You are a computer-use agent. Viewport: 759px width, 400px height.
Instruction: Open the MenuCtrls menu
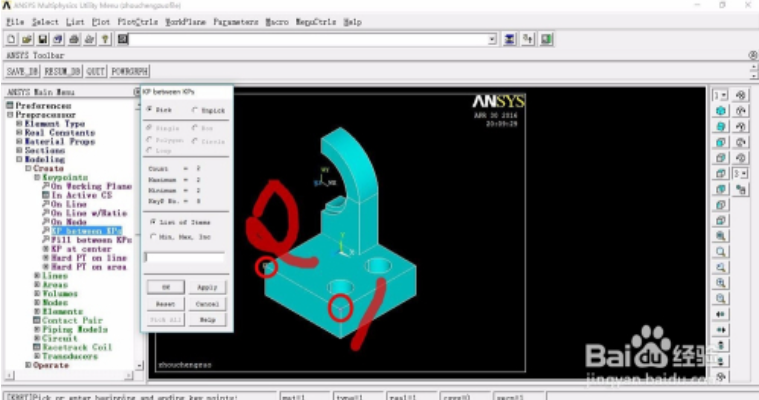coord(316,22)
